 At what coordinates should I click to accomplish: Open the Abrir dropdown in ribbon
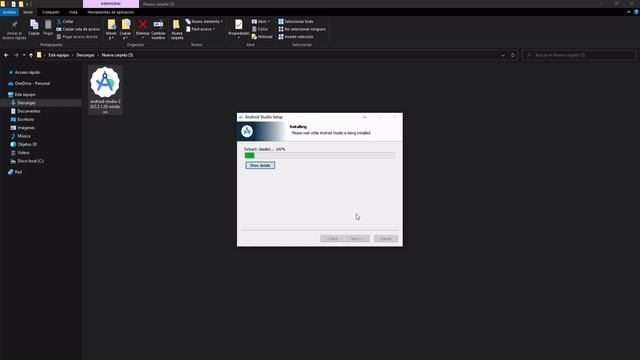[261, 21]
